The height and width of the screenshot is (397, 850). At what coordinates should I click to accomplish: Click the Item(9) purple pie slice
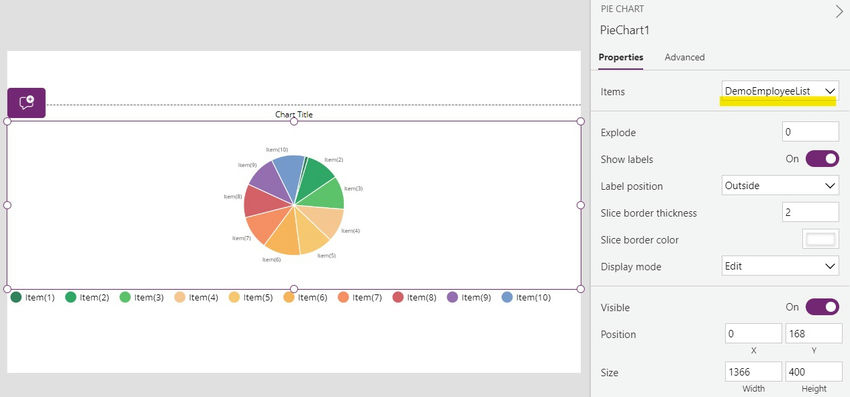268,182
